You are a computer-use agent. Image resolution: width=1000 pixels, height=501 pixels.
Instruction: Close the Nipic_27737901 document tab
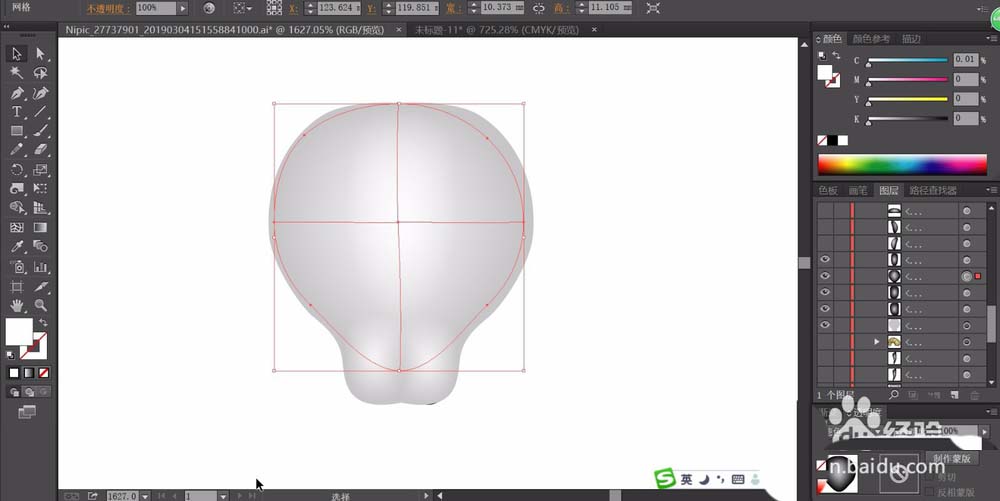point(399,29)
